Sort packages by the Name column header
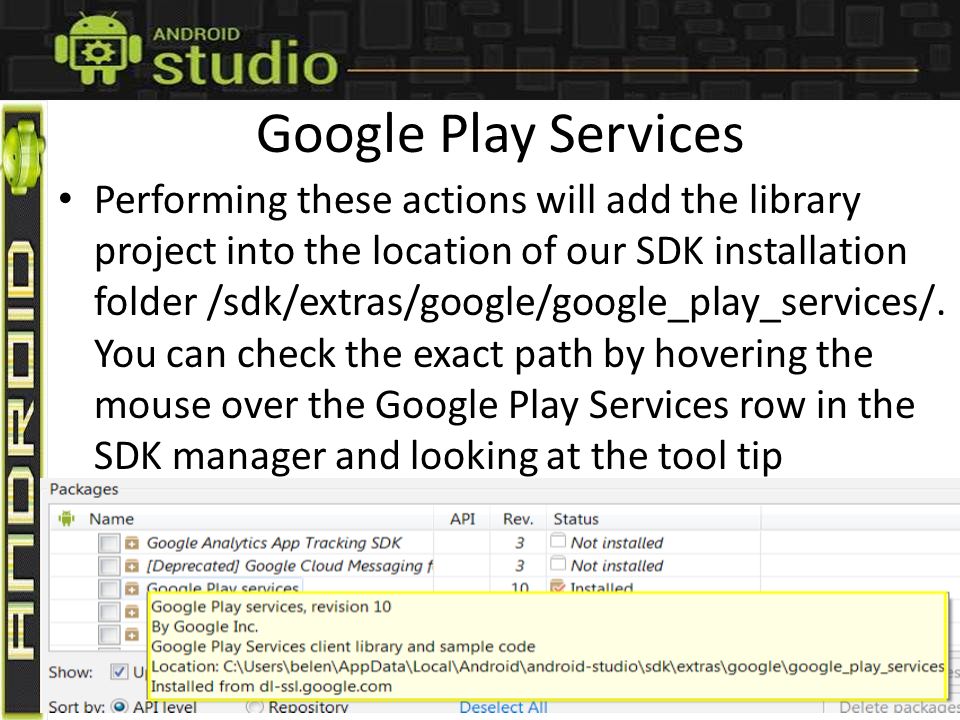960x720 pixels. [111, 519]
